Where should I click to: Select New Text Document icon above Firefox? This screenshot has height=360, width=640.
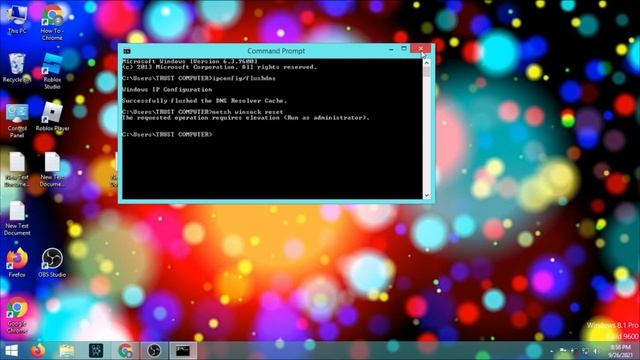pyautogui.click(x=17, y=218)
